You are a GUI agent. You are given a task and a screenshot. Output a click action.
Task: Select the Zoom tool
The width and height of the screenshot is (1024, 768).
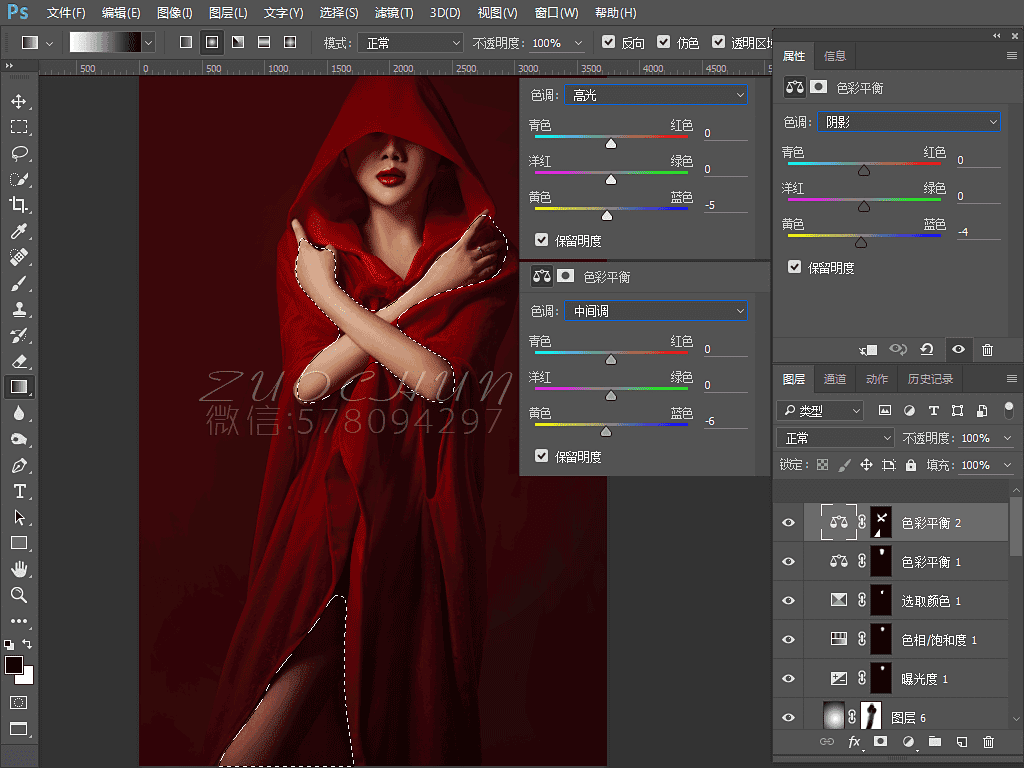click(x=19, y=595)
